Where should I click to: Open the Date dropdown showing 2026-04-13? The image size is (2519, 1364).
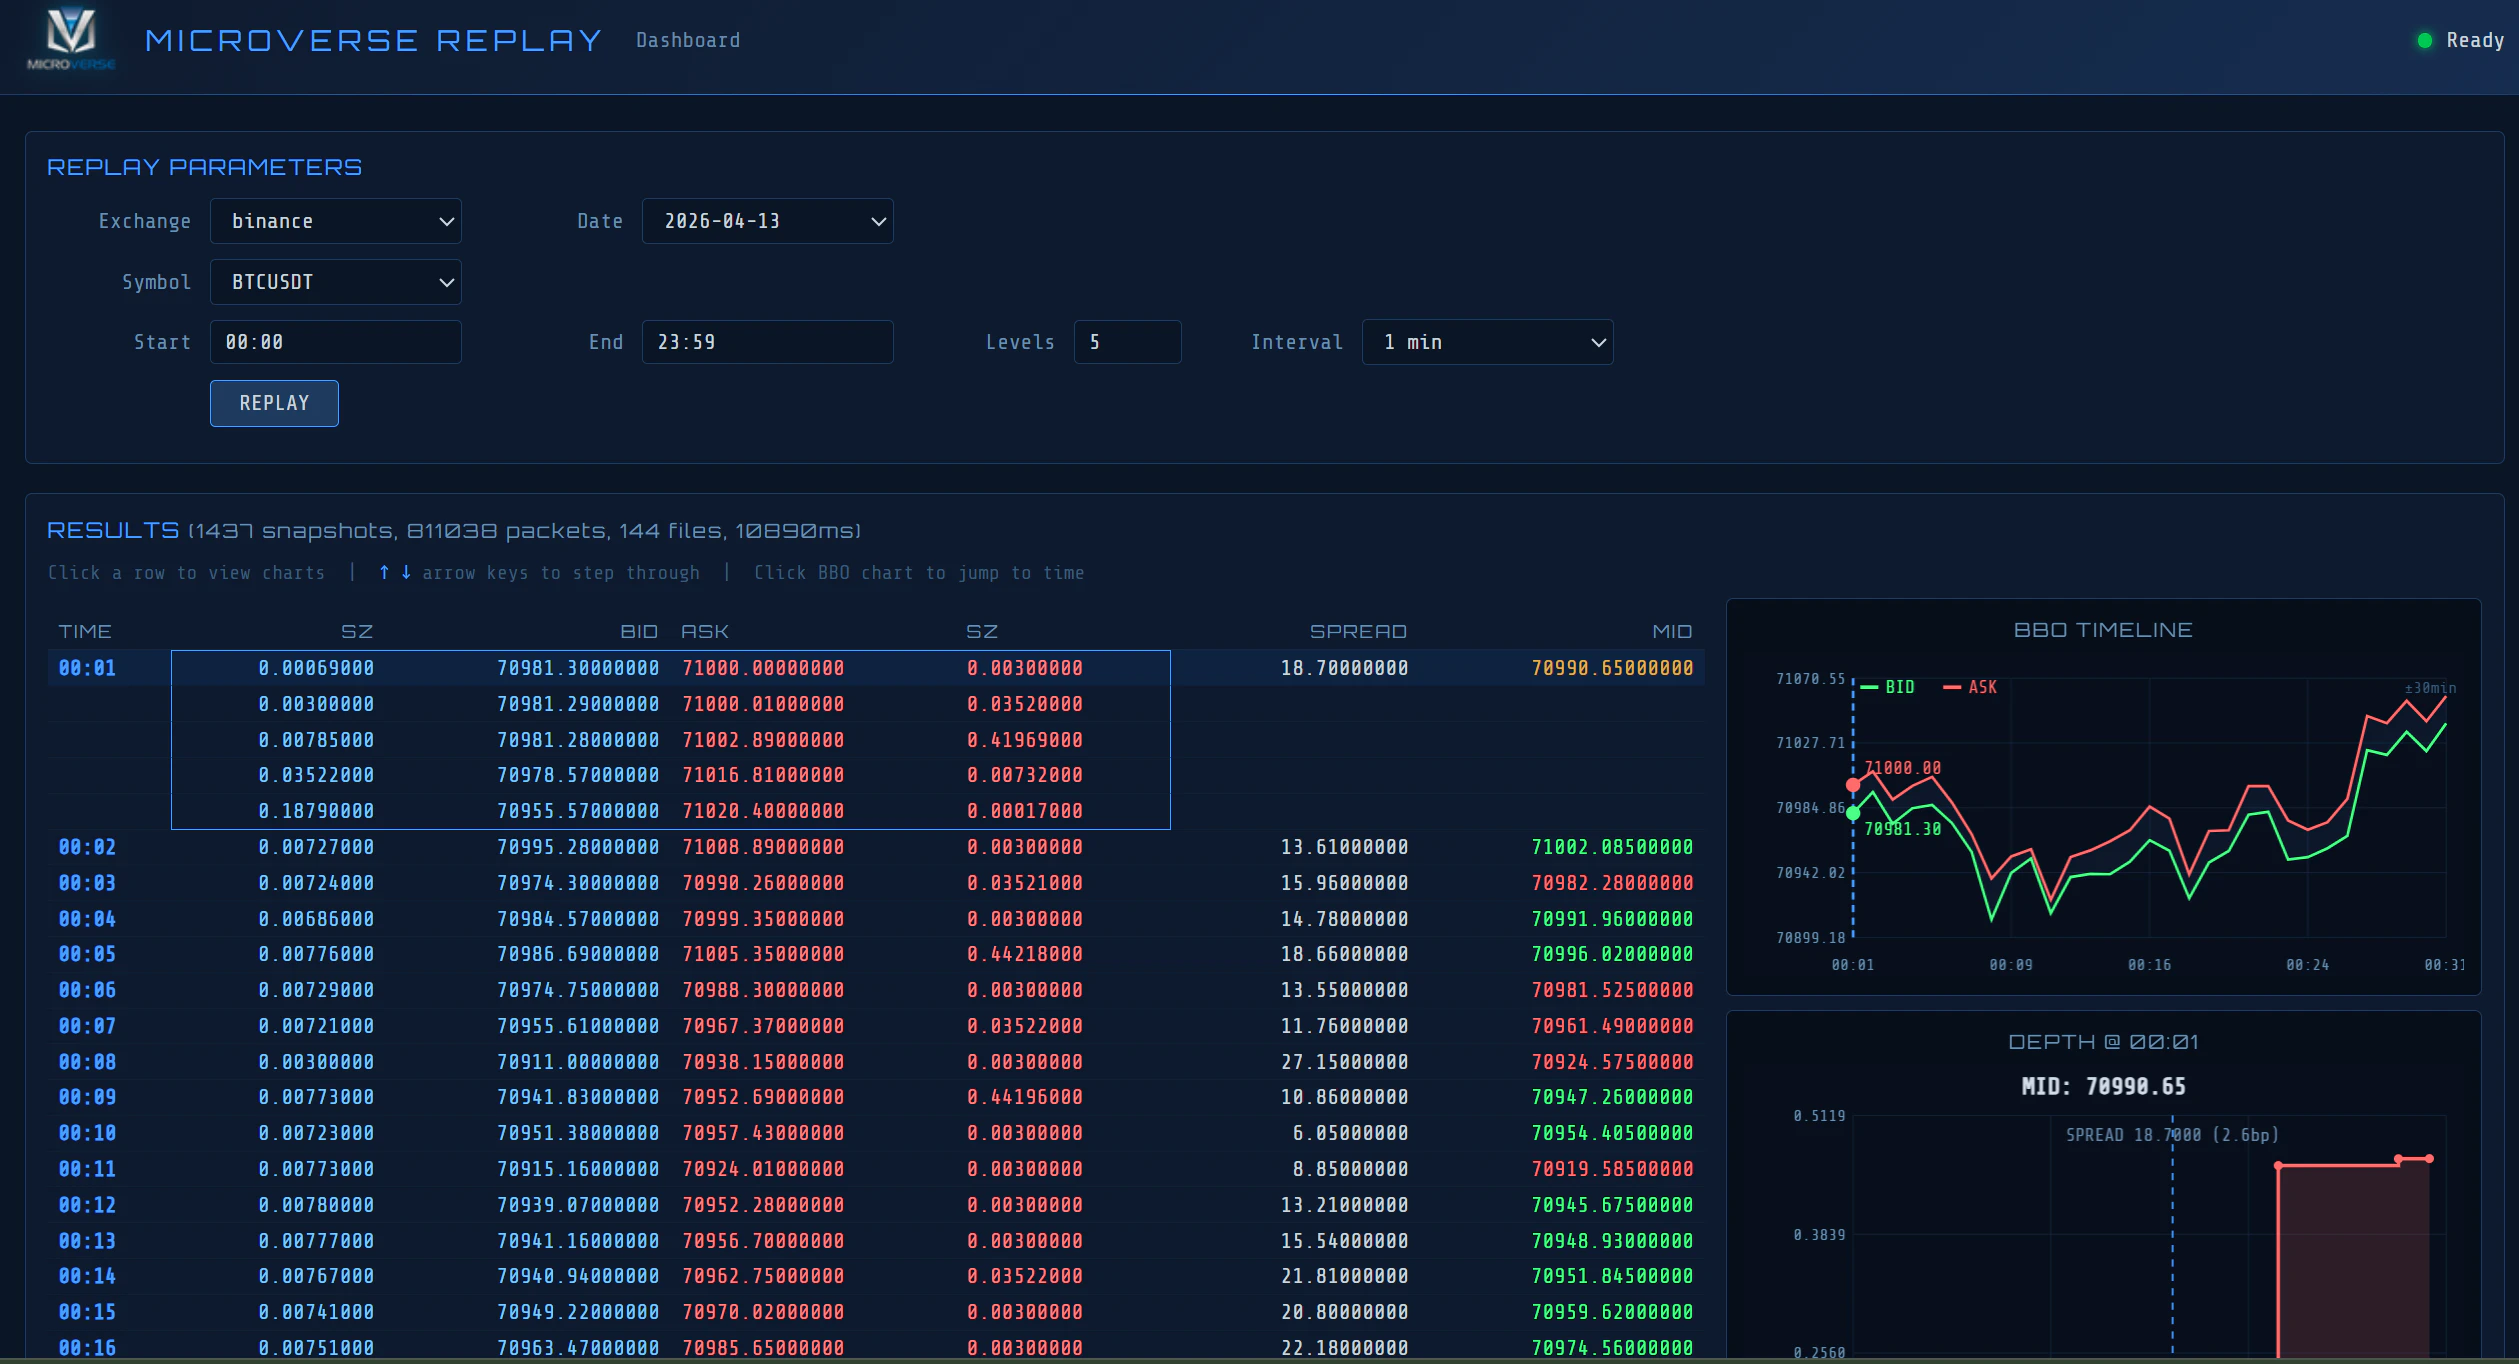pyautogui.click(x=766, y=221)
